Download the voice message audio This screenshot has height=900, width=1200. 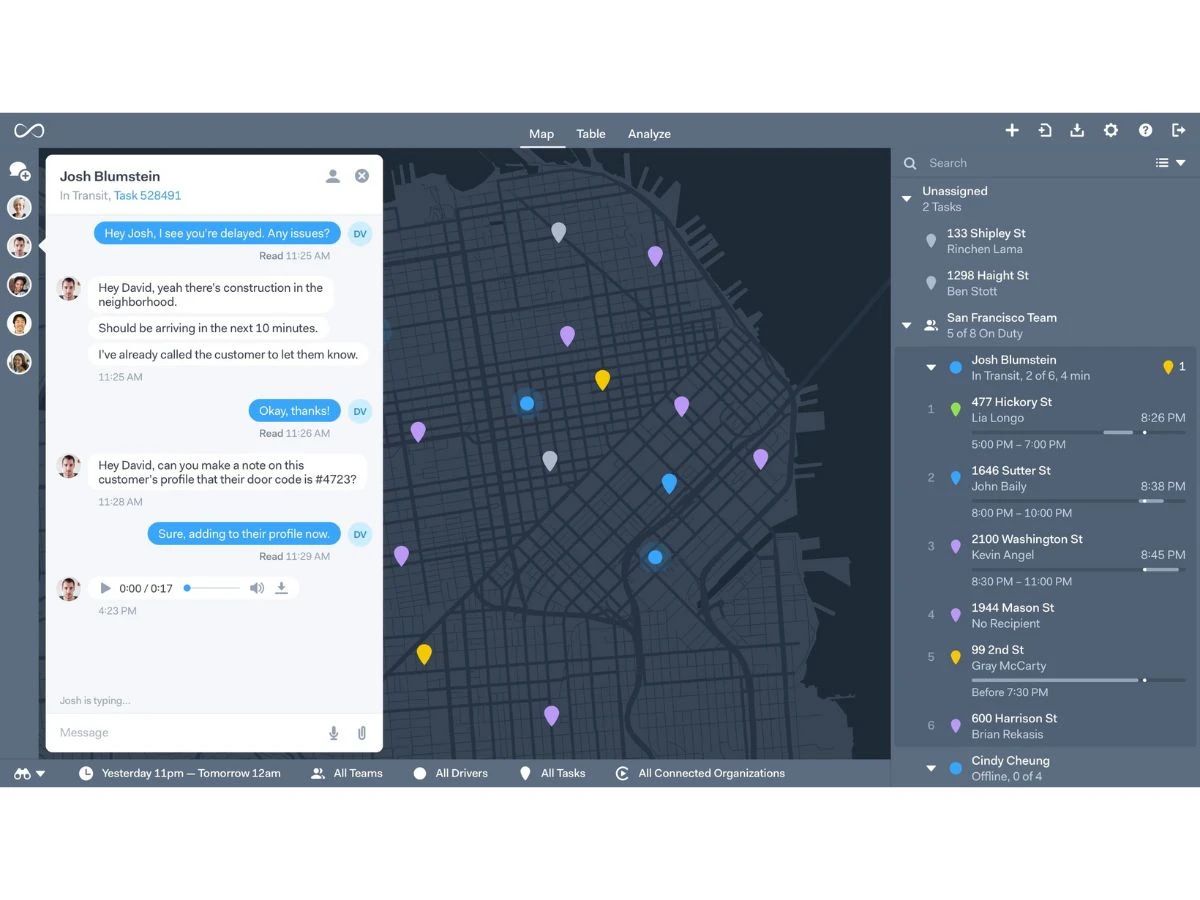pos(282,588)
